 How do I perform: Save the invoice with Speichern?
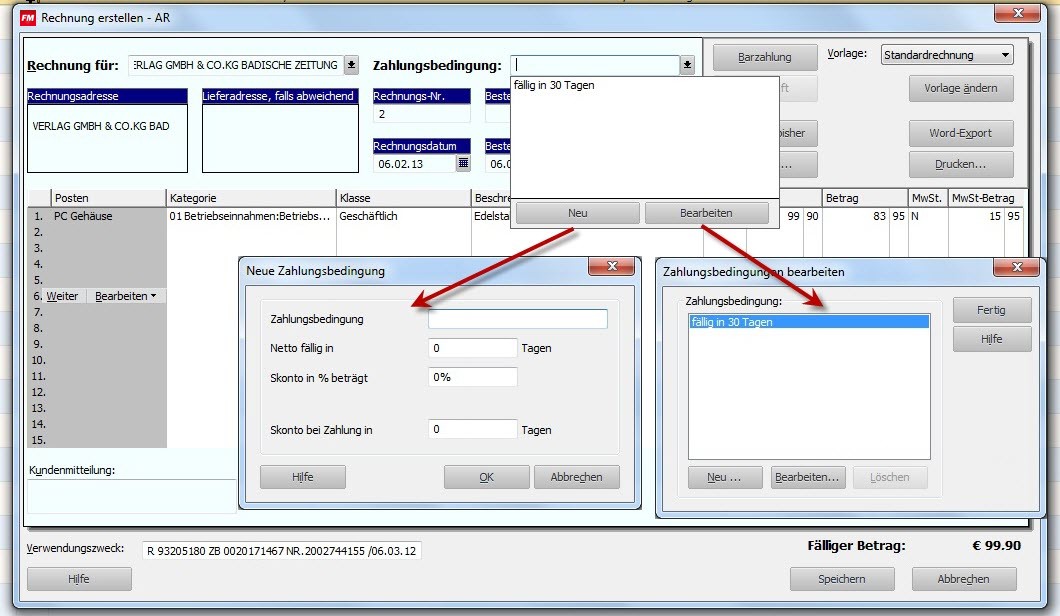pyautogui.click(x=841, y=579)
